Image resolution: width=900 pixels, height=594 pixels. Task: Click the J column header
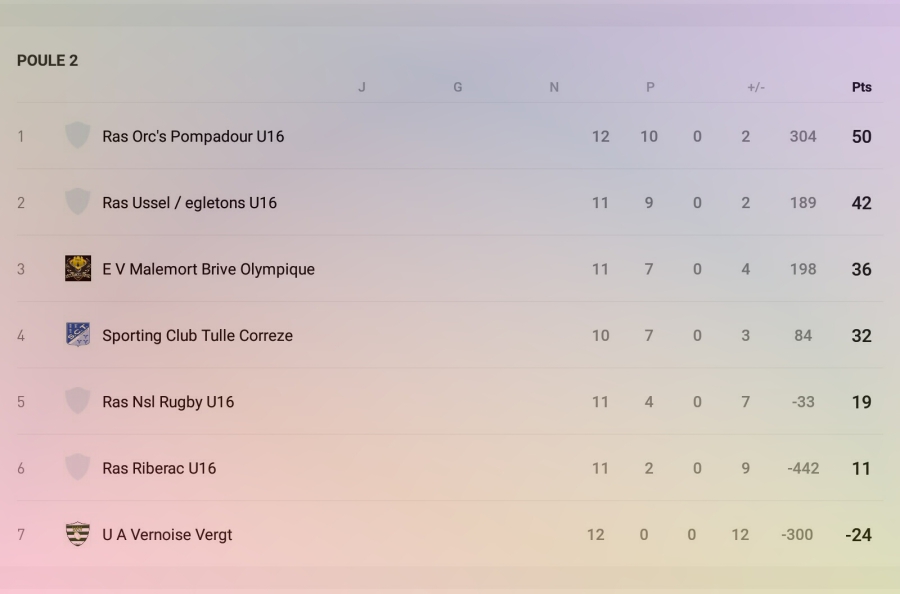362,87
